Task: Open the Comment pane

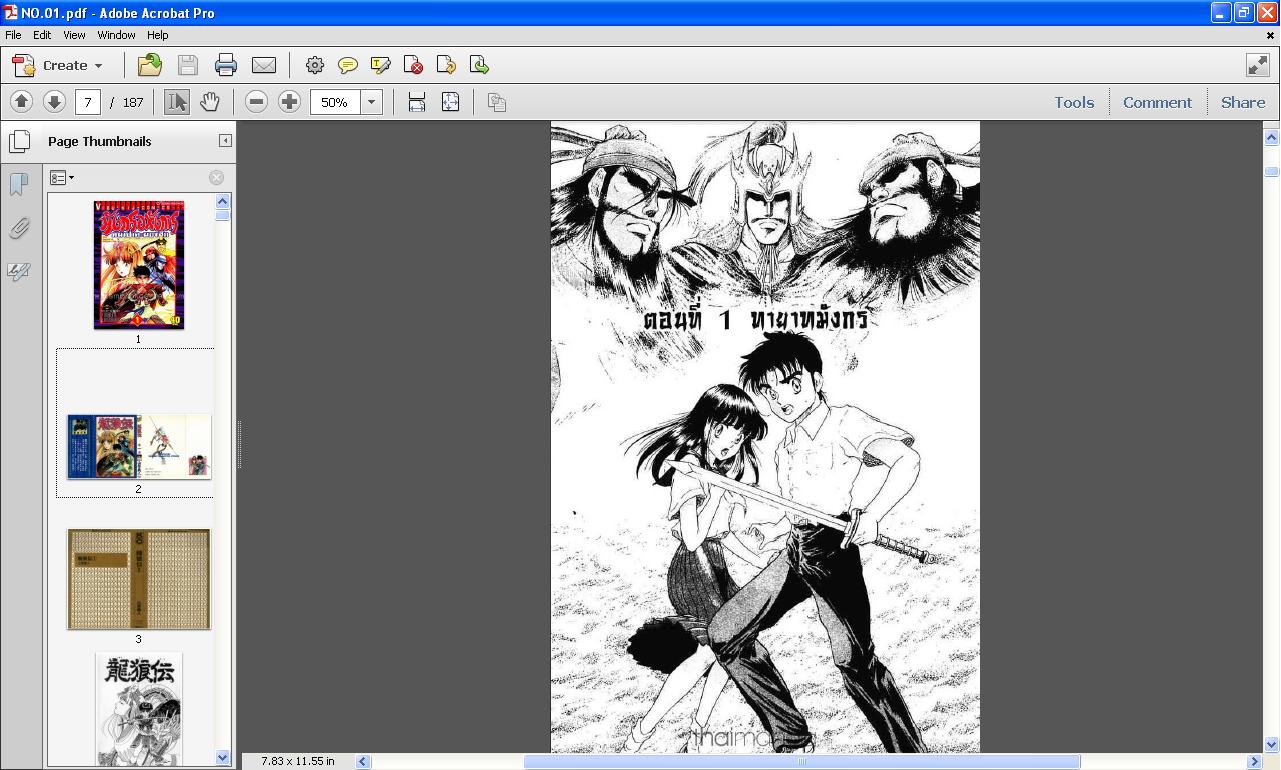Action: click(1157, 102)
